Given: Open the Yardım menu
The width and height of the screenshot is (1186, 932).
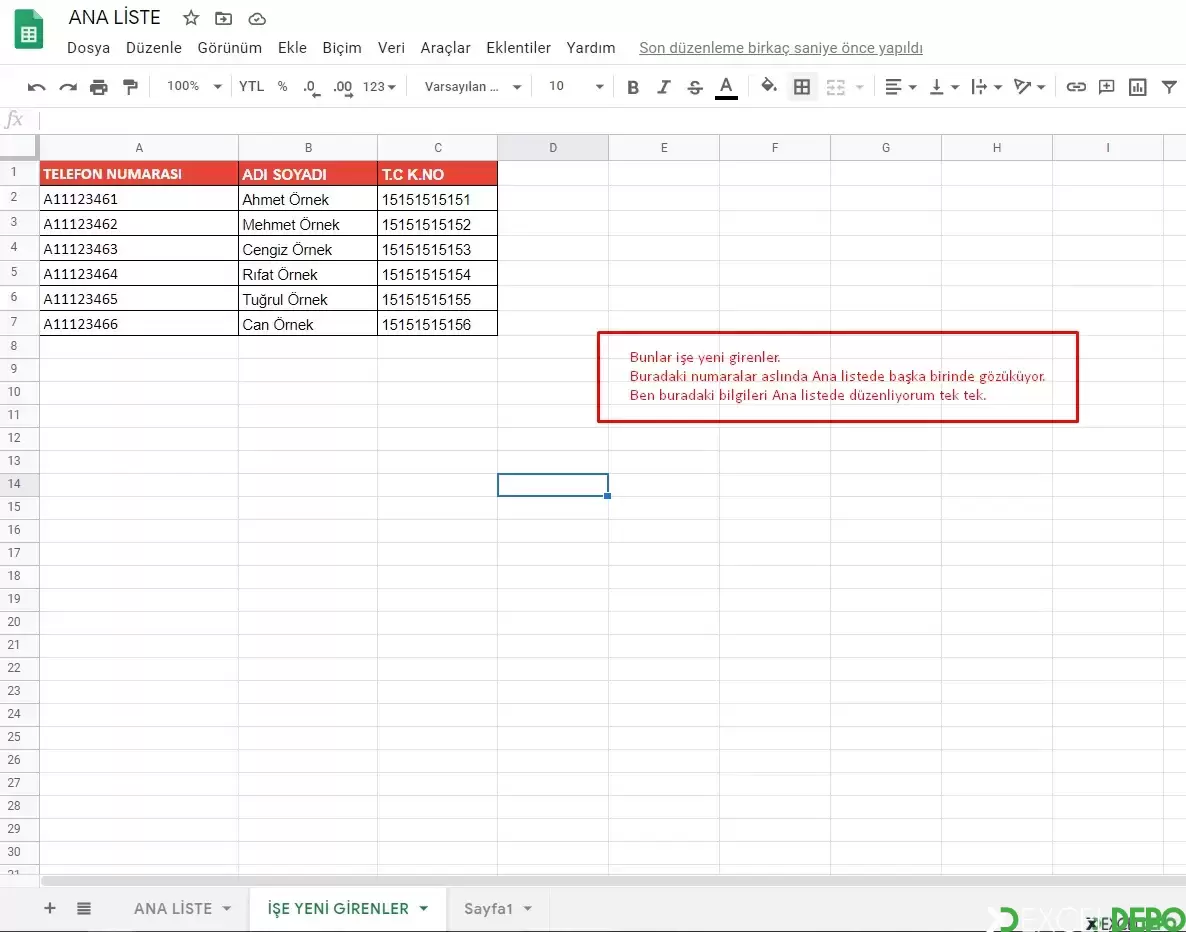Looking at the screenshot, I should click(x=591, y=48).
